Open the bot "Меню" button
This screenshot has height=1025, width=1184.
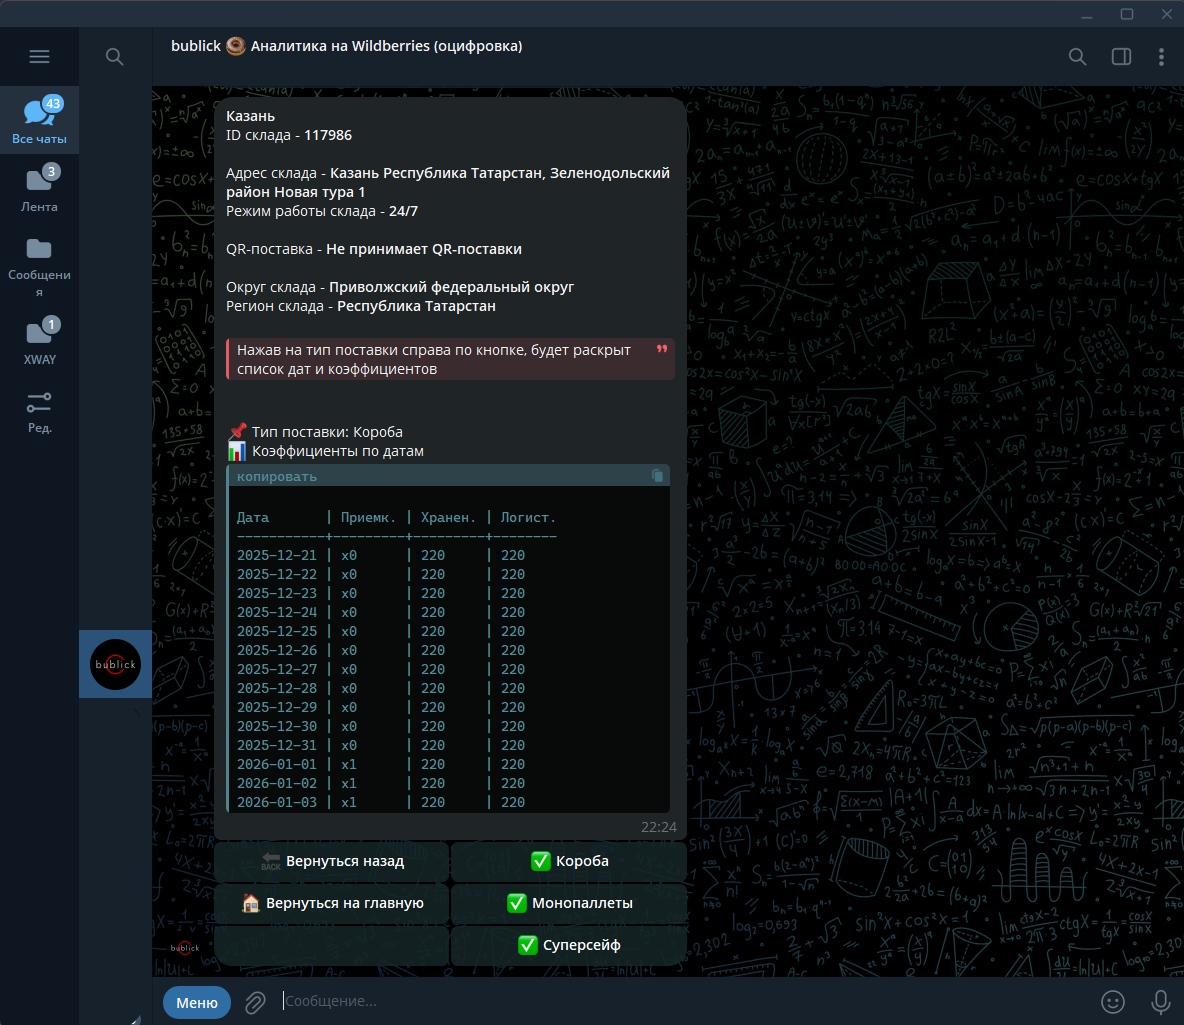point(196,1002)
